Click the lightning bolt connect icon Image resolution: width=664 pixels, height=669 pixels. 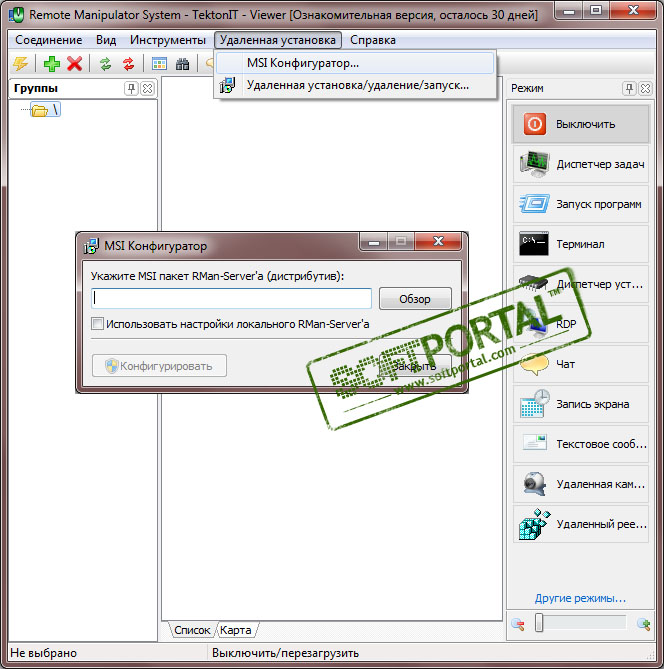click(x=20, y=64)
